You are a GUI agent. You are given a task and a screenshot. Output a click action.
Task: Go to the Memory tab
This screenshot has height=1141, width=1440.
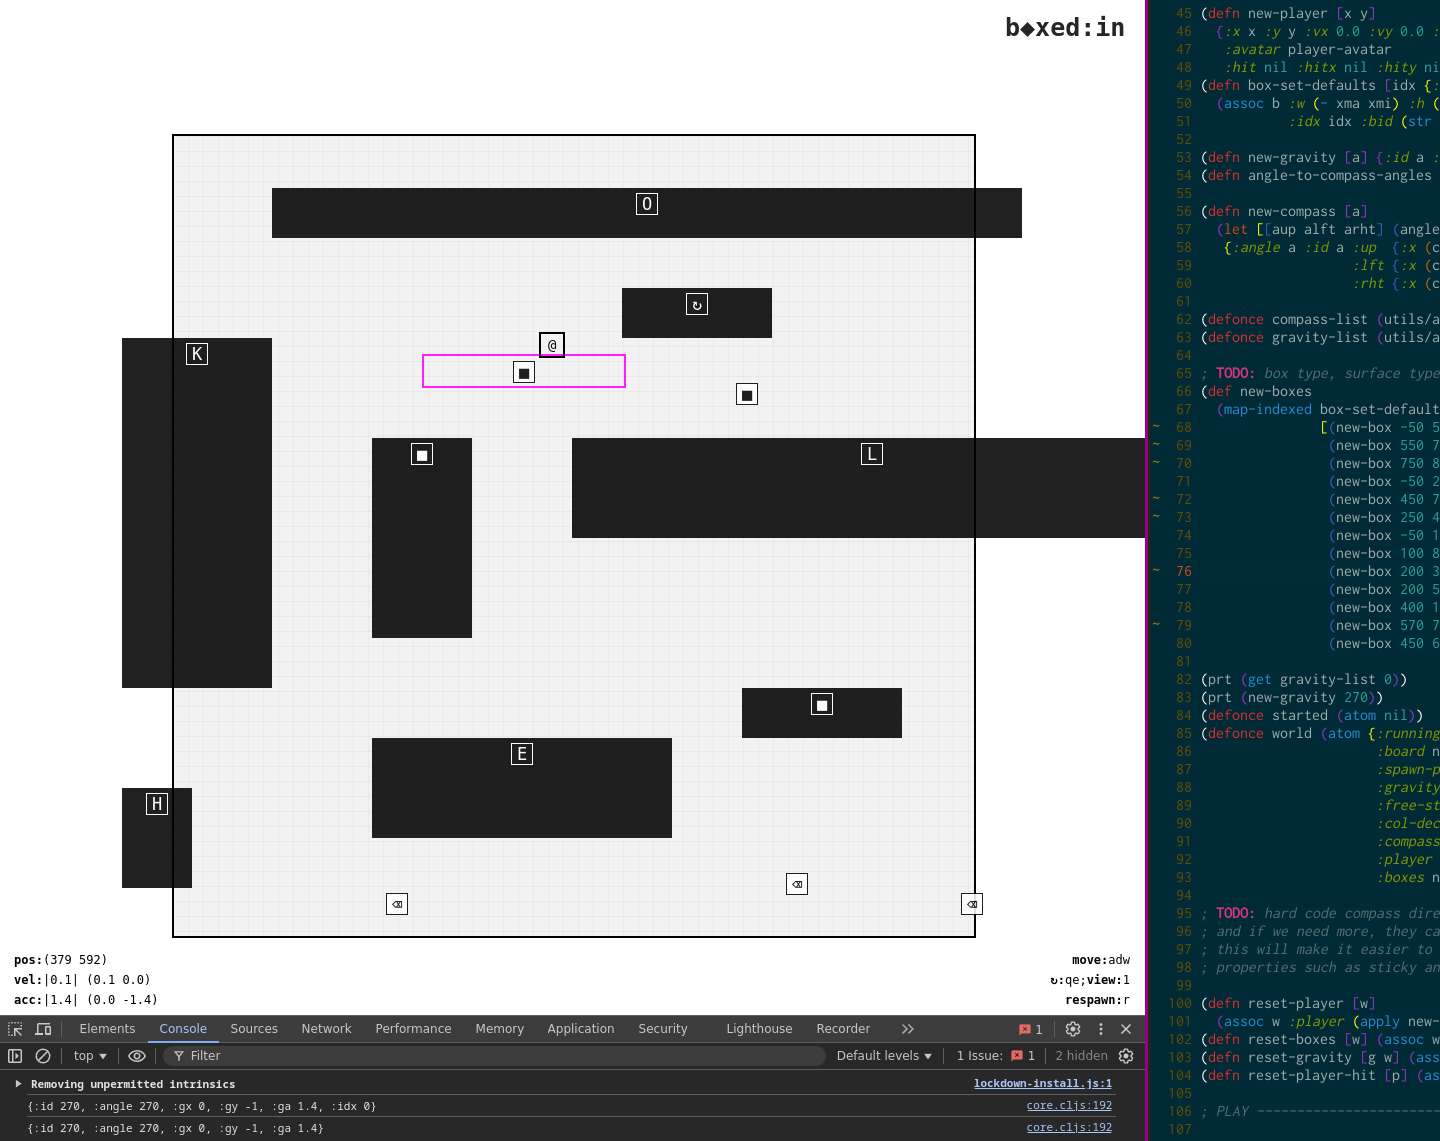[x=499, y=1029]
